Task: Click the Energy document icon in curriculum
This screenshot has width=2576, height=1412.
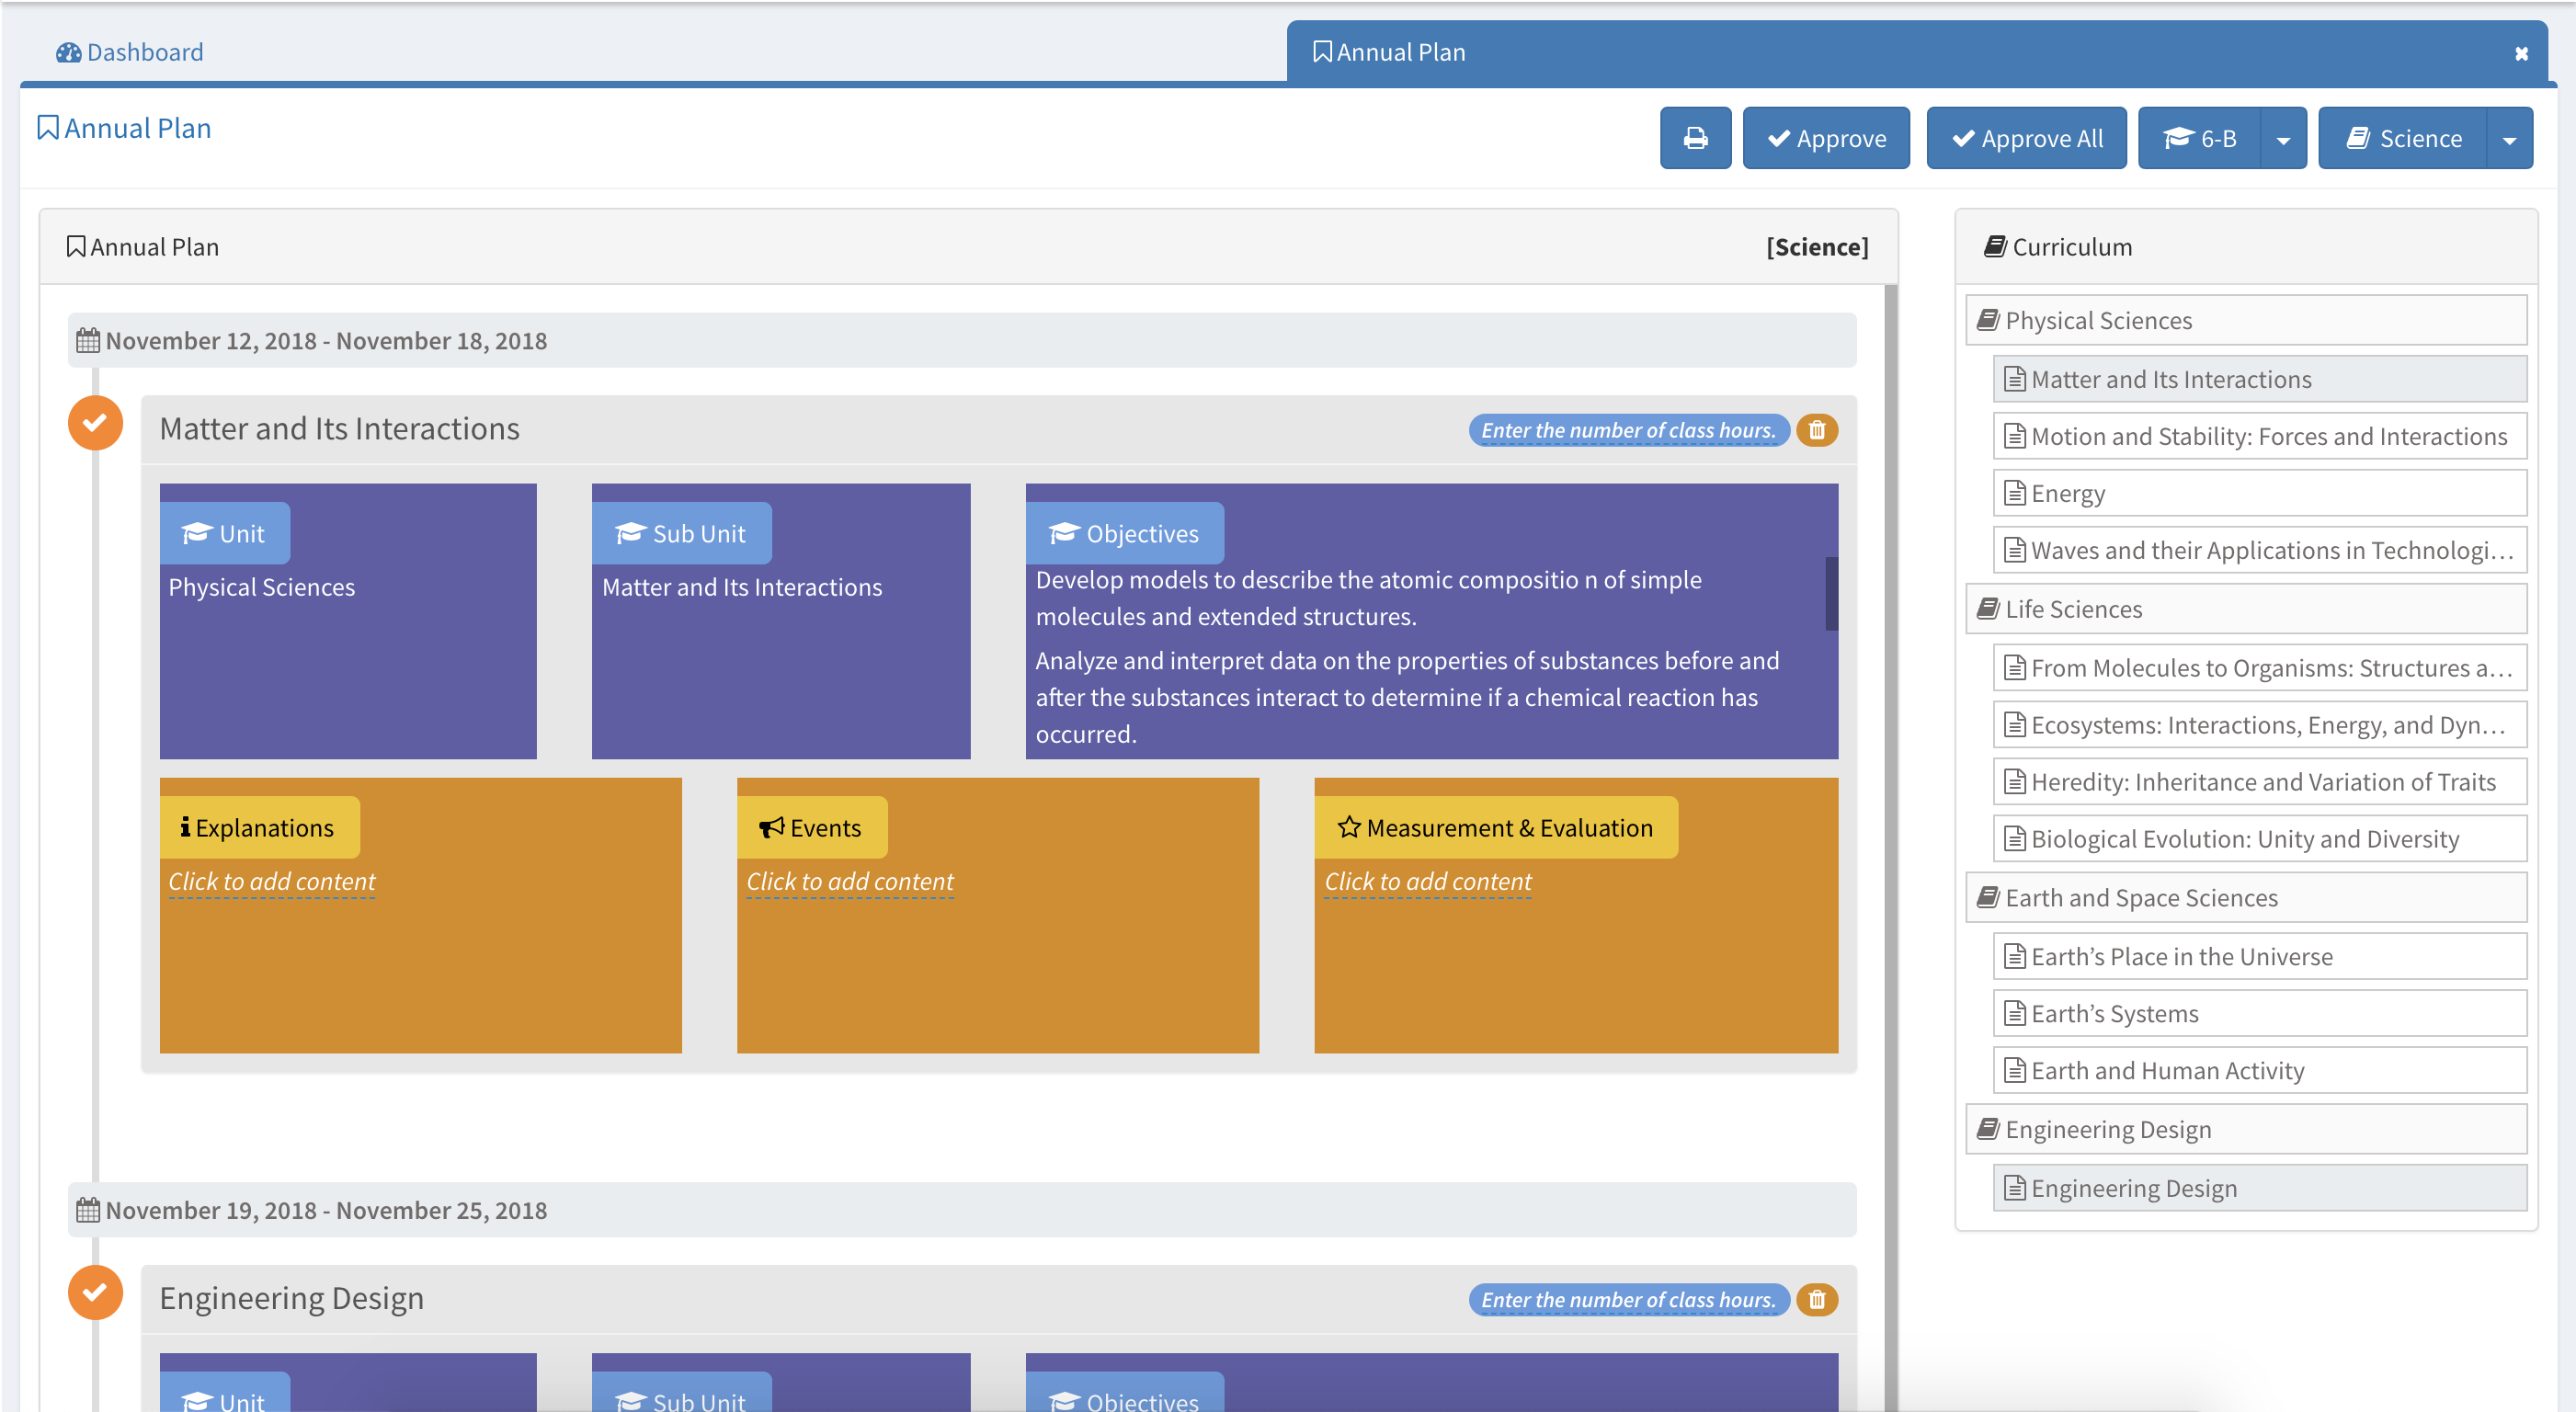Action: click(x=2015, y=493)
